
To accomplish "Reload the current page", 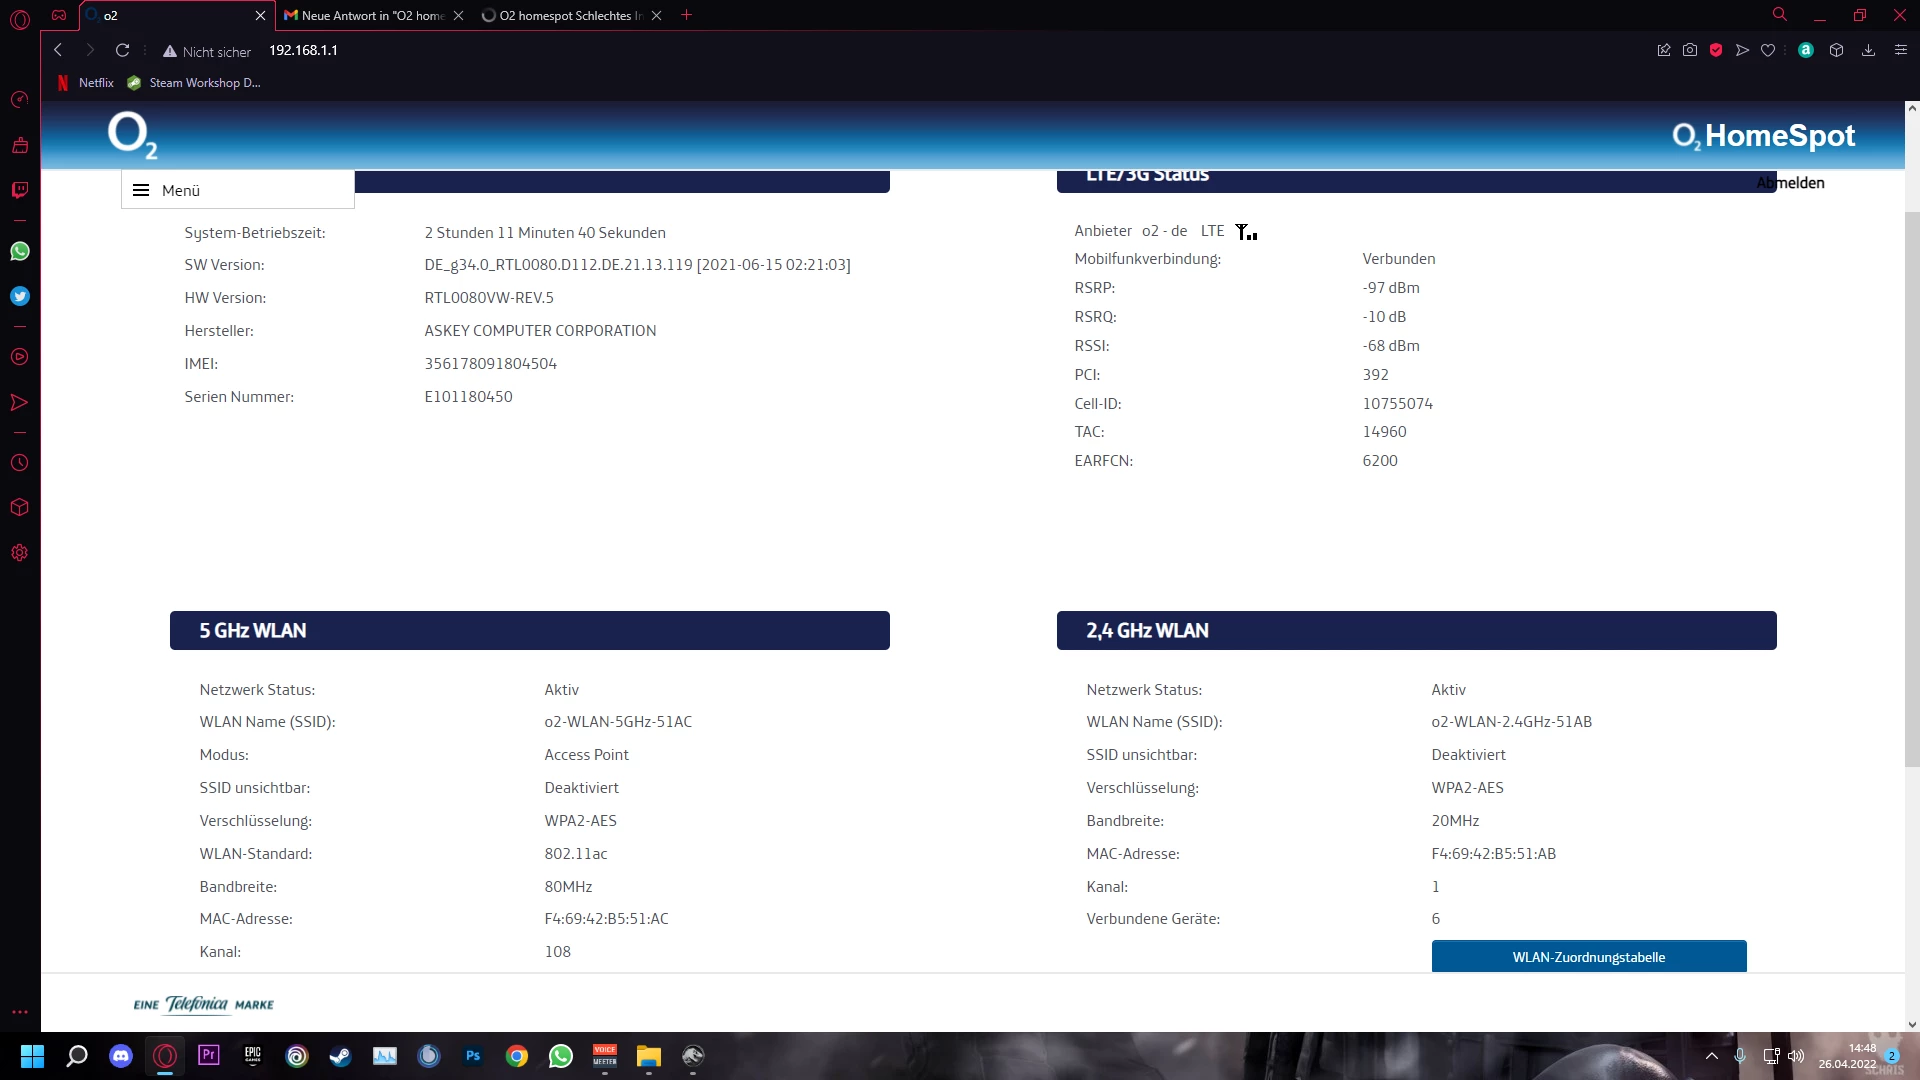I will (x=122, y=50).
